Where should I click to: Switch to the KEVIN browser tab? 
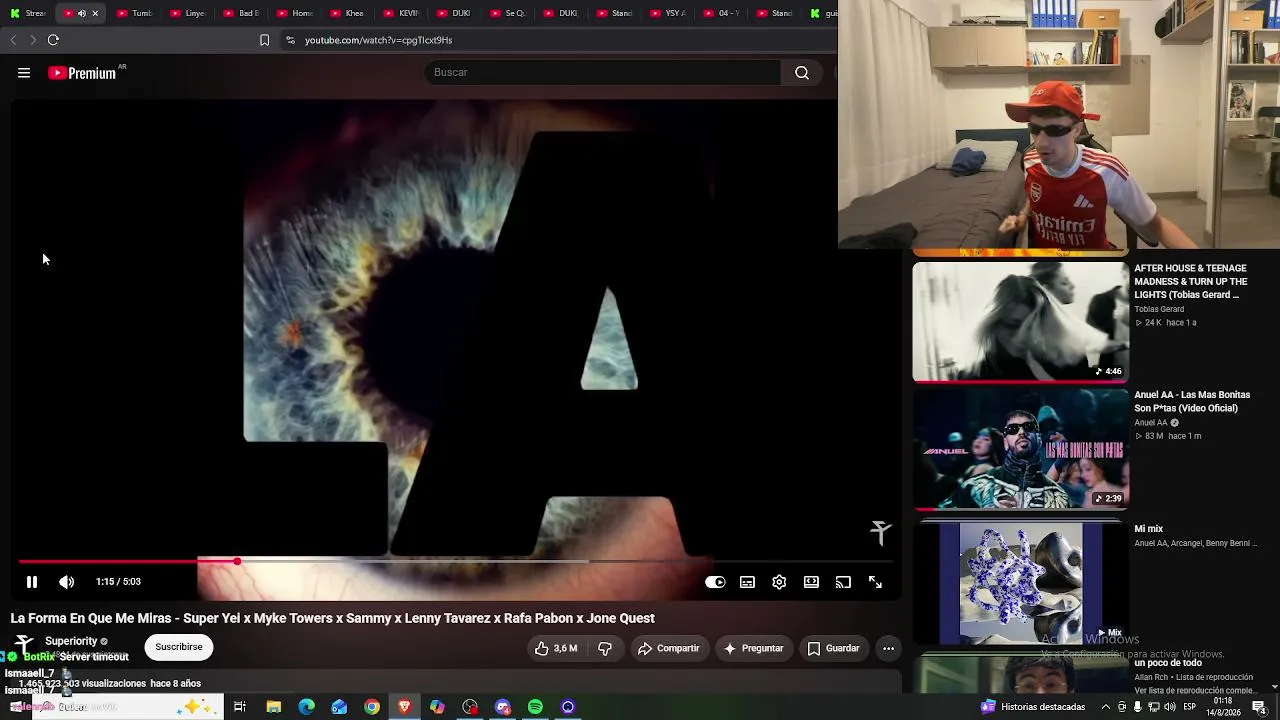(x=400, y=13)
